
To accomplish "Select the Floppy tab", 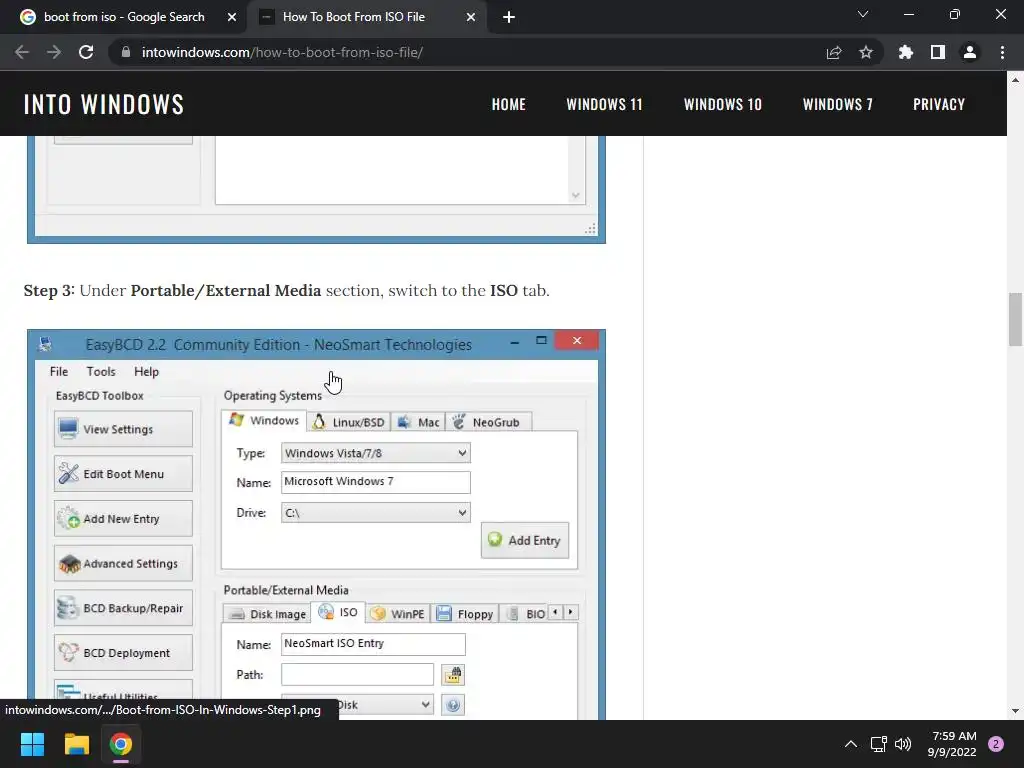I will [x=465, y=614].
